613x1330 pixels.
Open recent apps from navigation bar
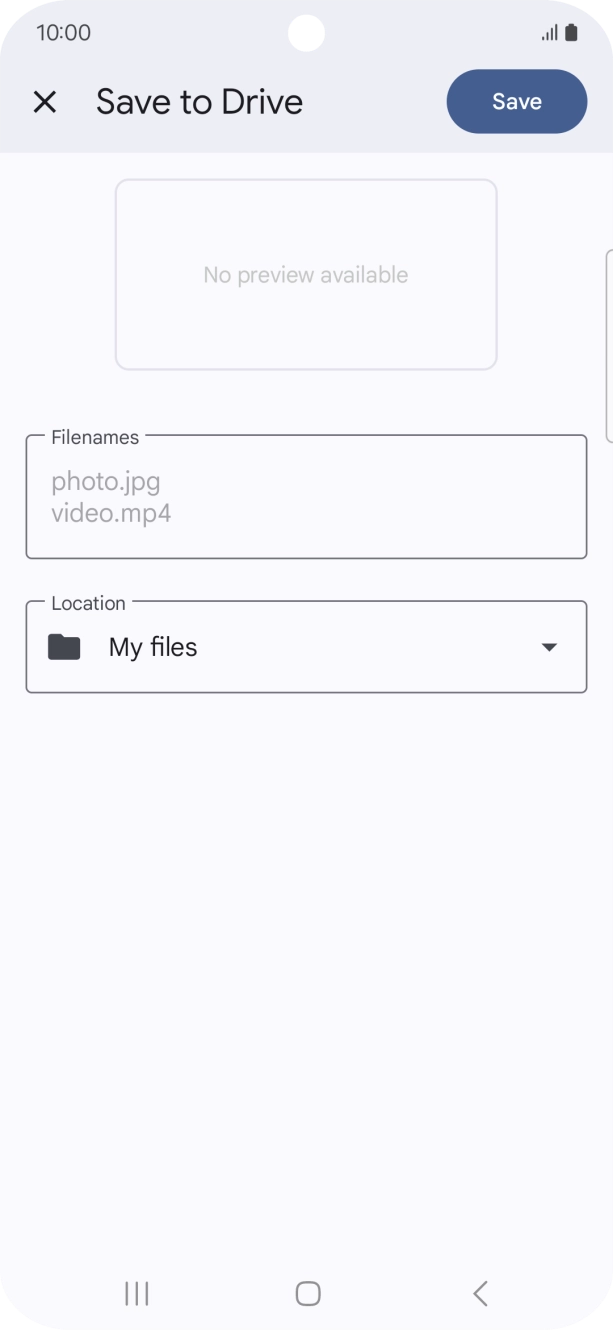point(137,1293)
